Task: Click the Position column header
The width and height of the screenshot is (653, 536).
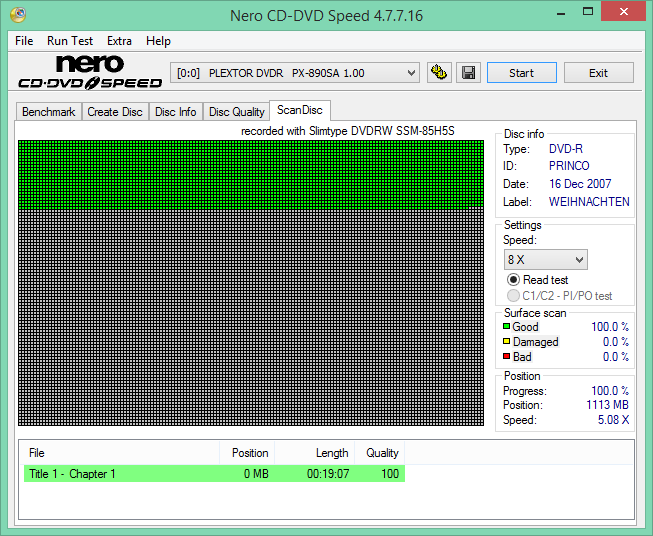Action: [x=247, y=453]
